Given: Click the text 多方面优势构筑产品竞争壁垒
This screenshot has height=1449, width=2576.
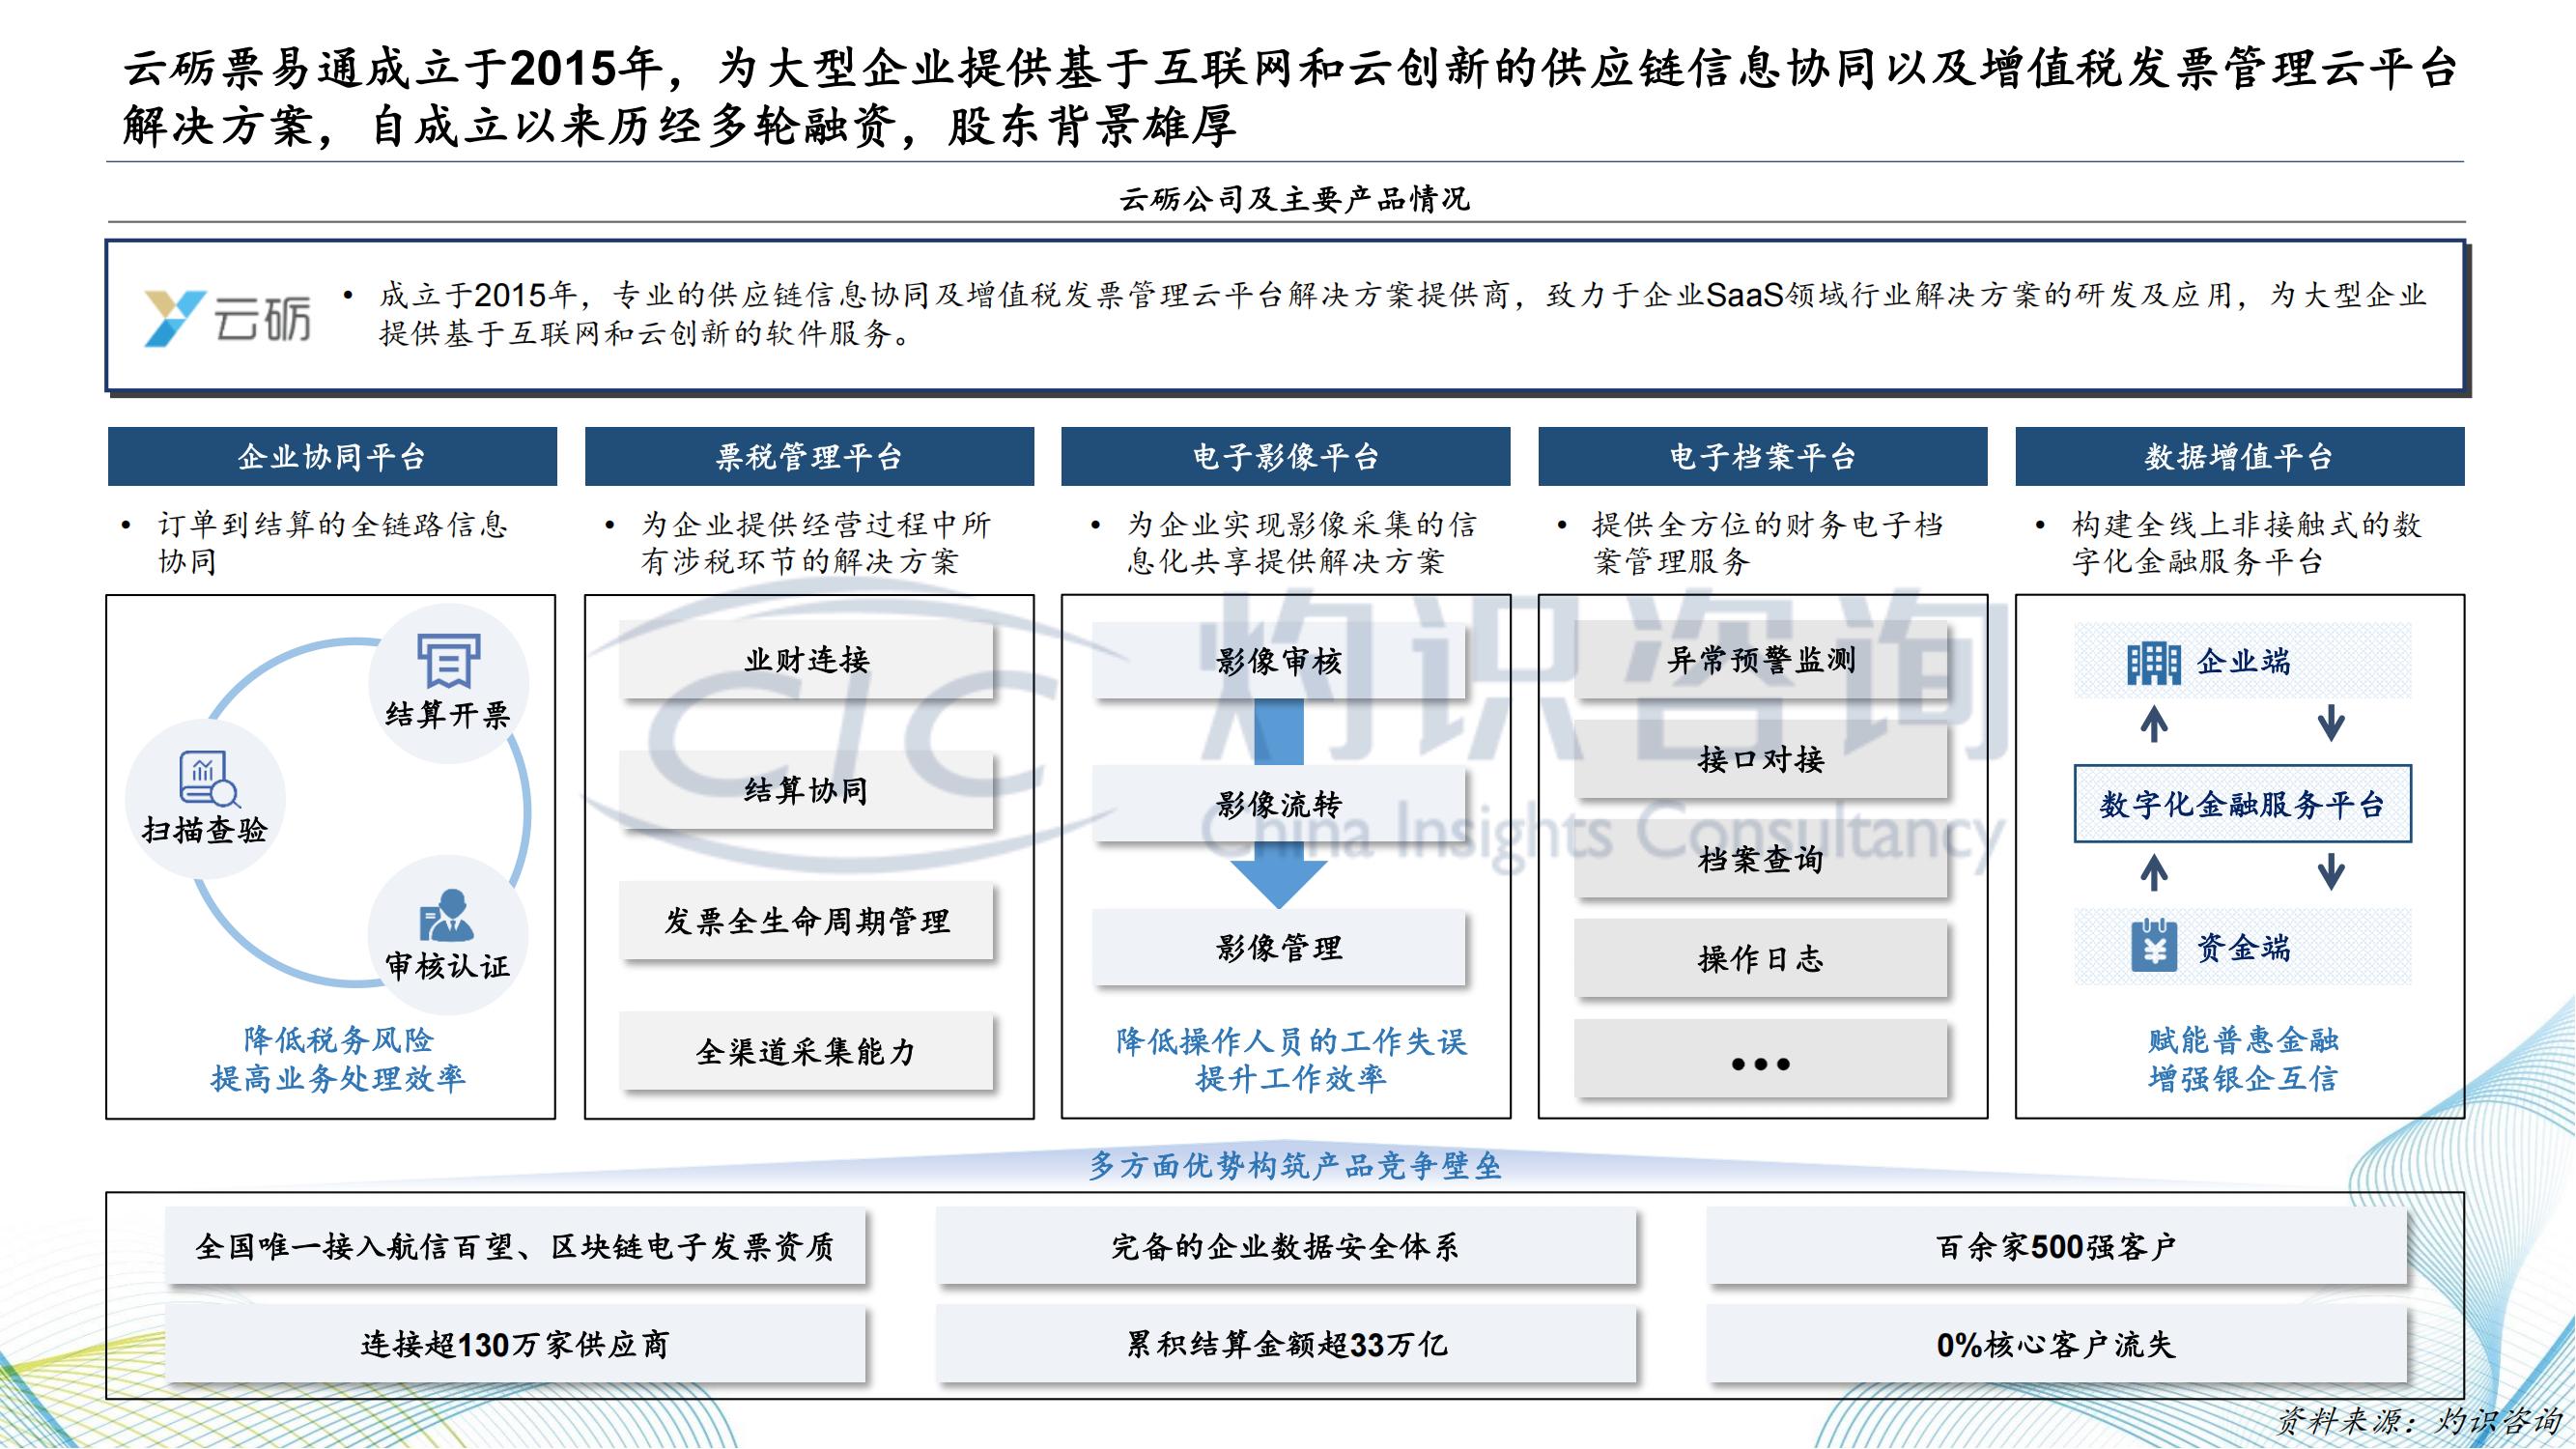Looking at the screenshot, I should [1294, 1165].
